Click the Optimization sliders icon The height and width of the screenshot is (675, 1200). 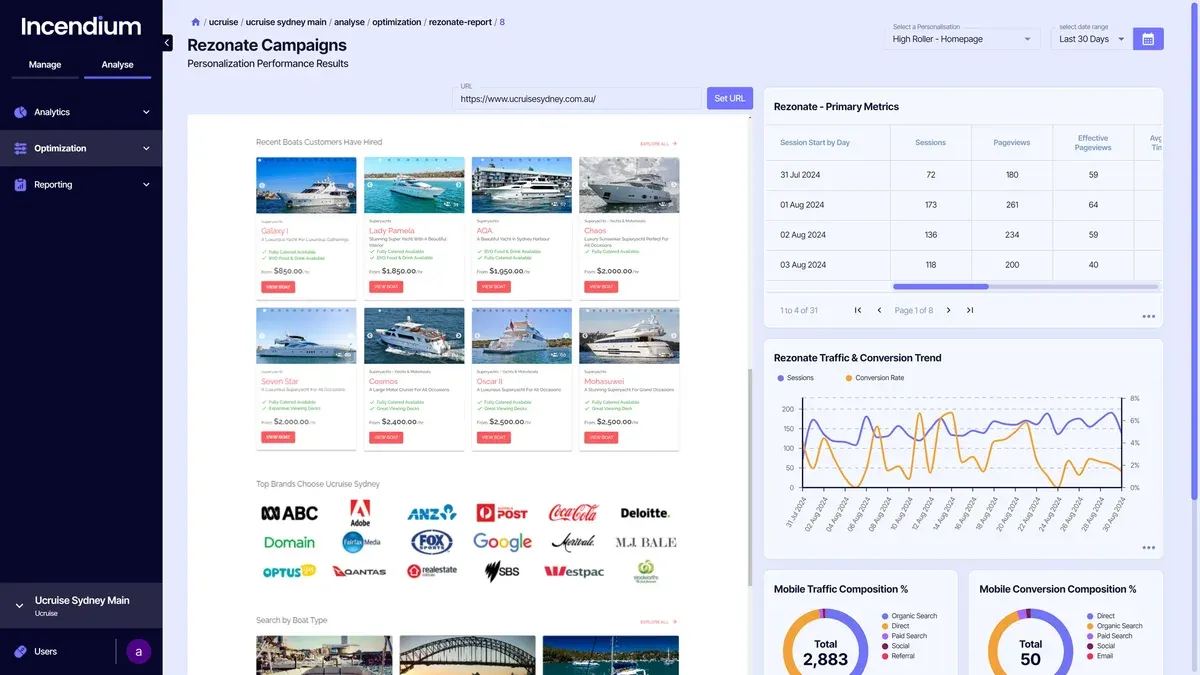coord(20,148)
